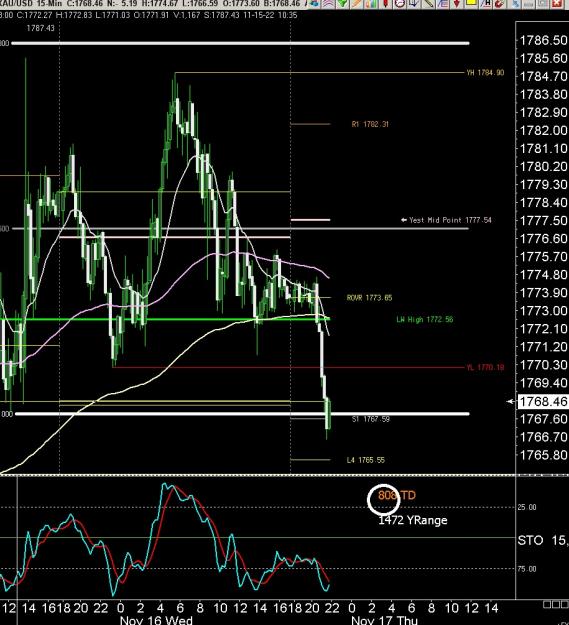The width and height of the screenshot is (569, 625).
Task: Click the blue down arrow toolbar icon
Action: pyautogui.click(x=414, y=3)
